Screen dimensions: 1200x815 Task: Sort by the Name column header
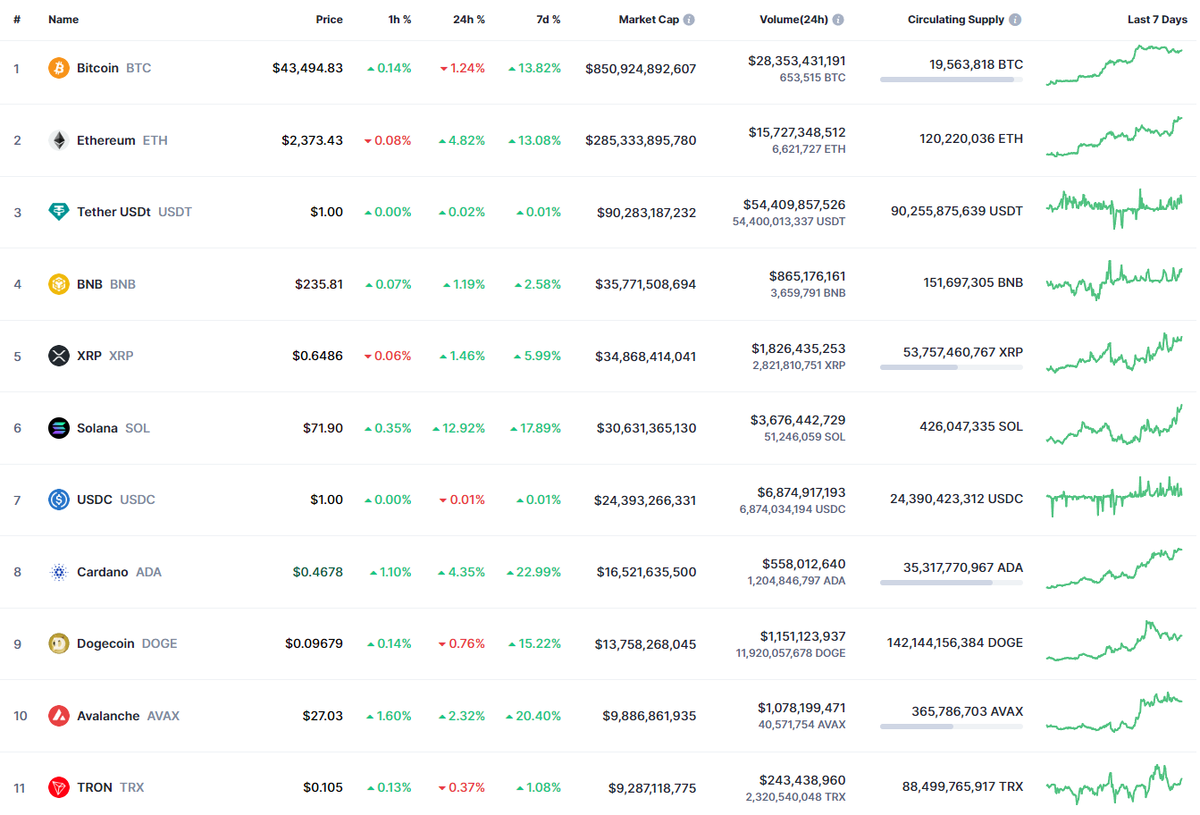[x=63, y=20]
